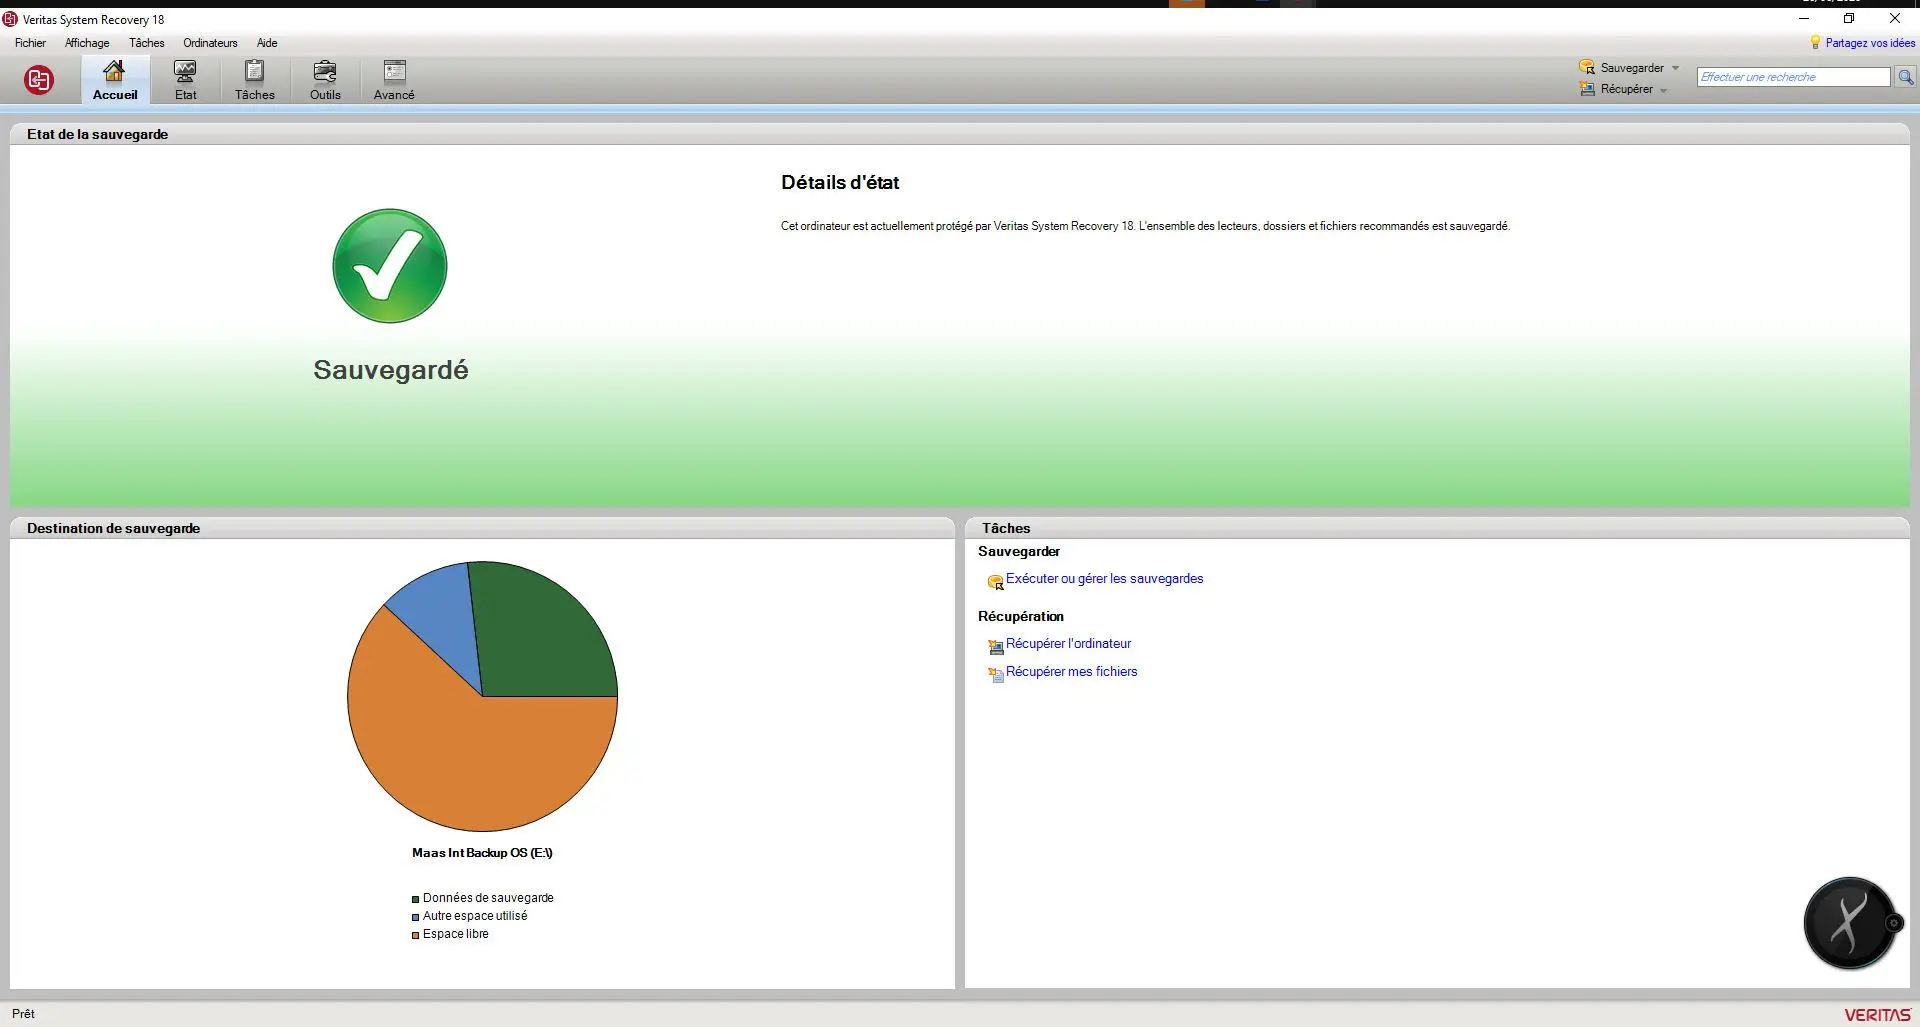Click green Données de sauvegarde legend swatch
Viewport: 1920px width, 1027px height.
tap(415, 899)
